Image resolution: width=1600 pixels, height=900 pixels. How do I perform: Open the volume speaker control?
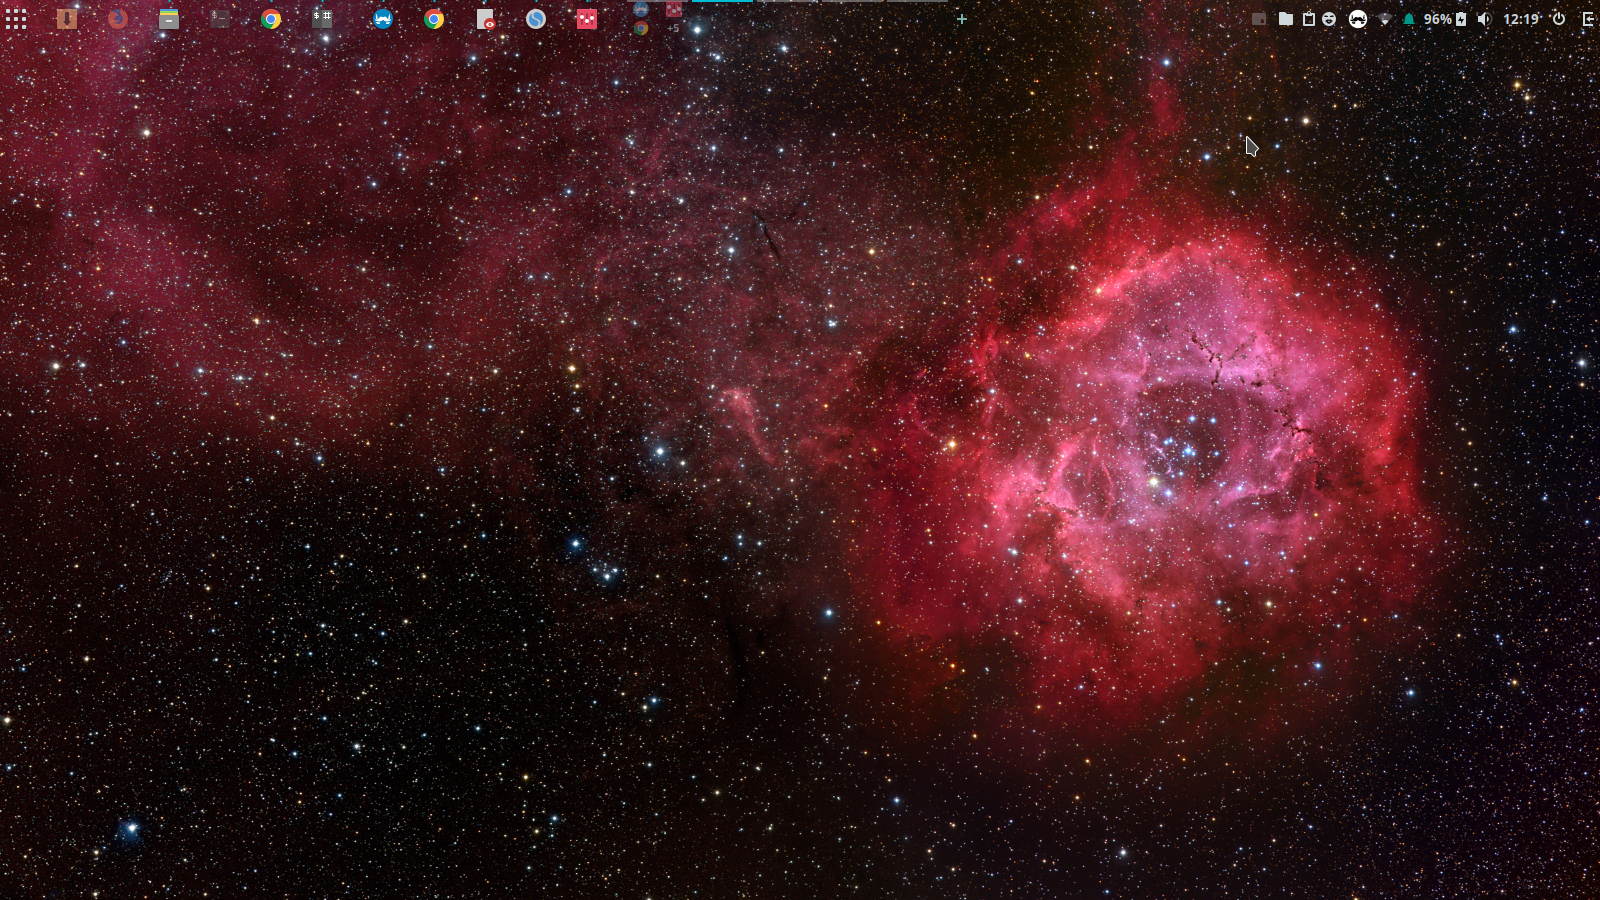1484,19
